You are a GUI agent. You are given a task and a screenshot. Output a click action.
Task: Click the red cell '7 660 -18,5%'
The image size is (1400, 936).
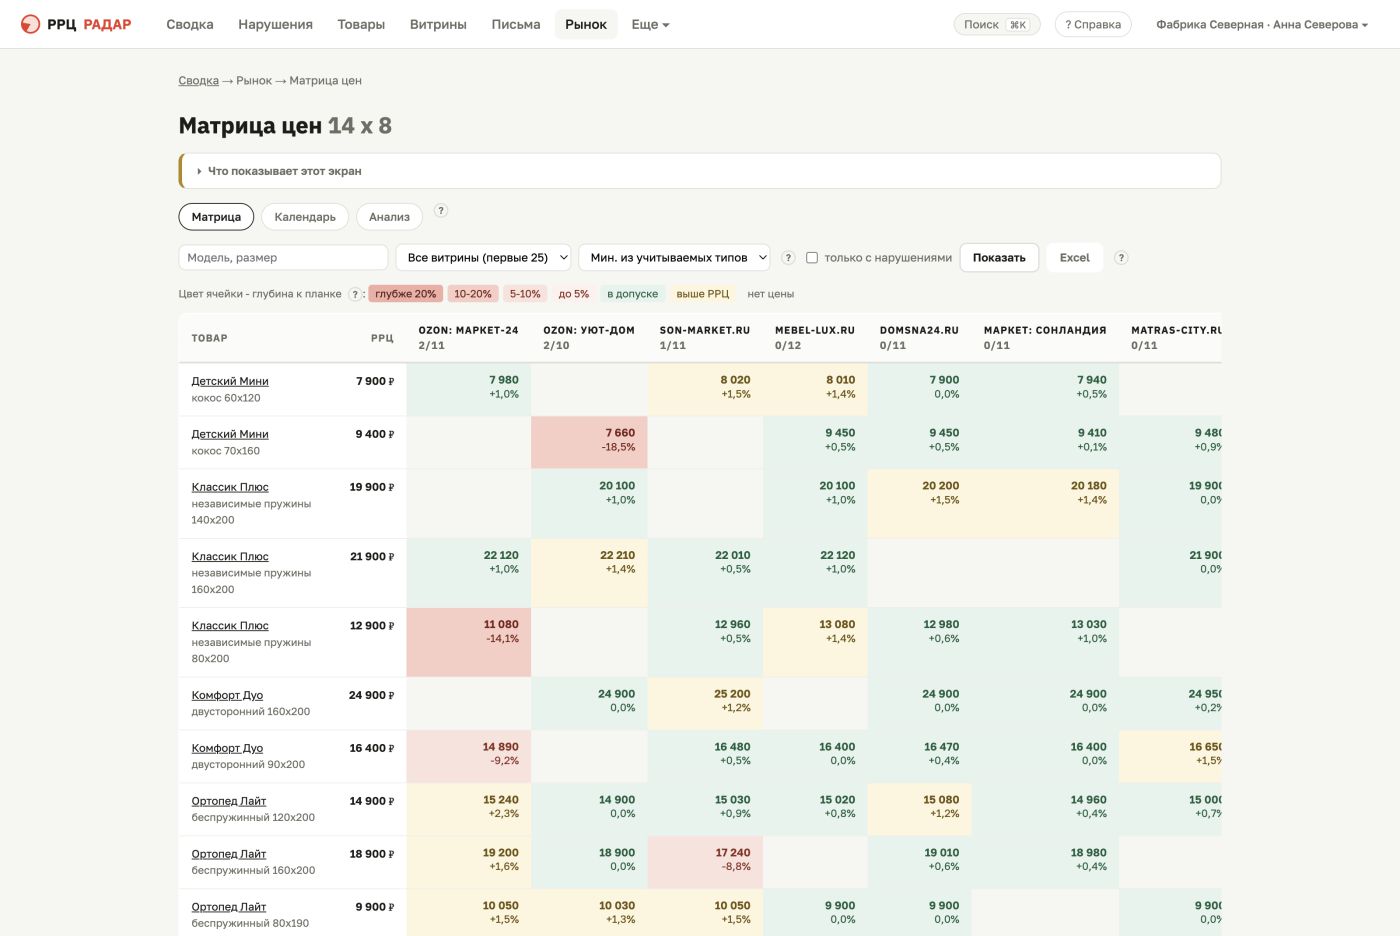click(589, 442)
